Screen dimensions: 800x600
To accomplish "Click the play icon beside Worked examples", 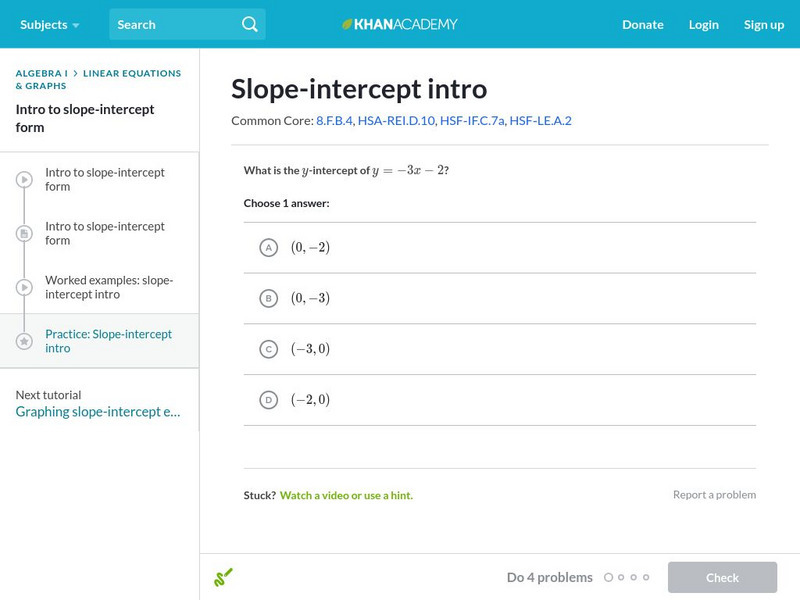I will 25,288.
